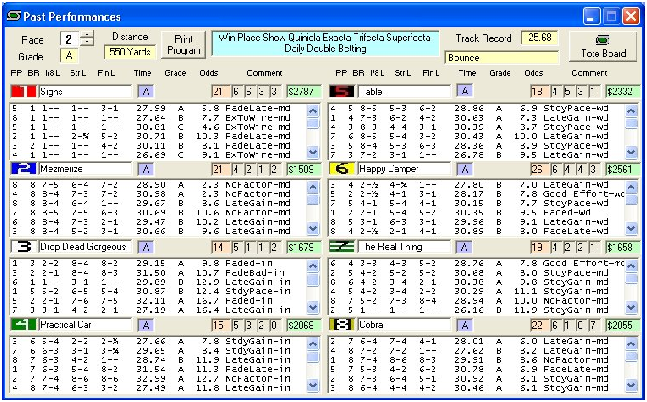Click scroll up arrow in Signs history list
This screenshot has width=647, height=402.
point(313,111)
